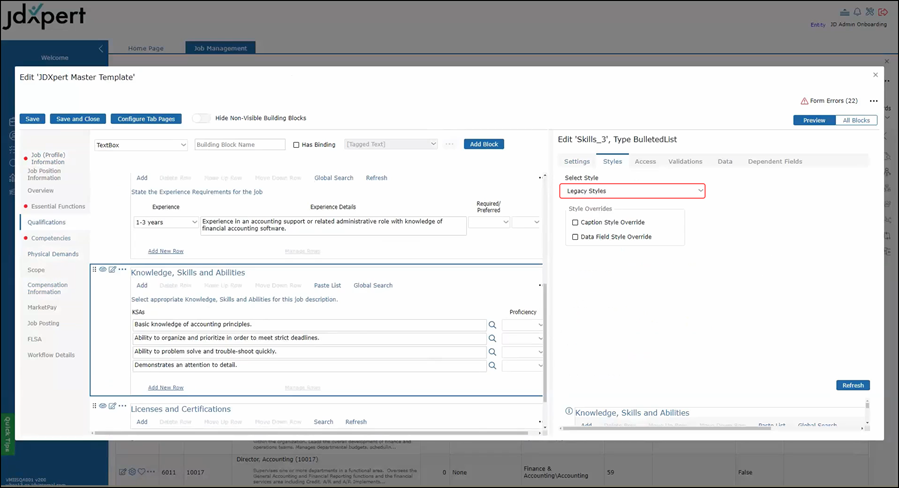
Task: Click the search magnifier beside 'Basic knowledge of accounting principles'
Action: coord(492,325)
